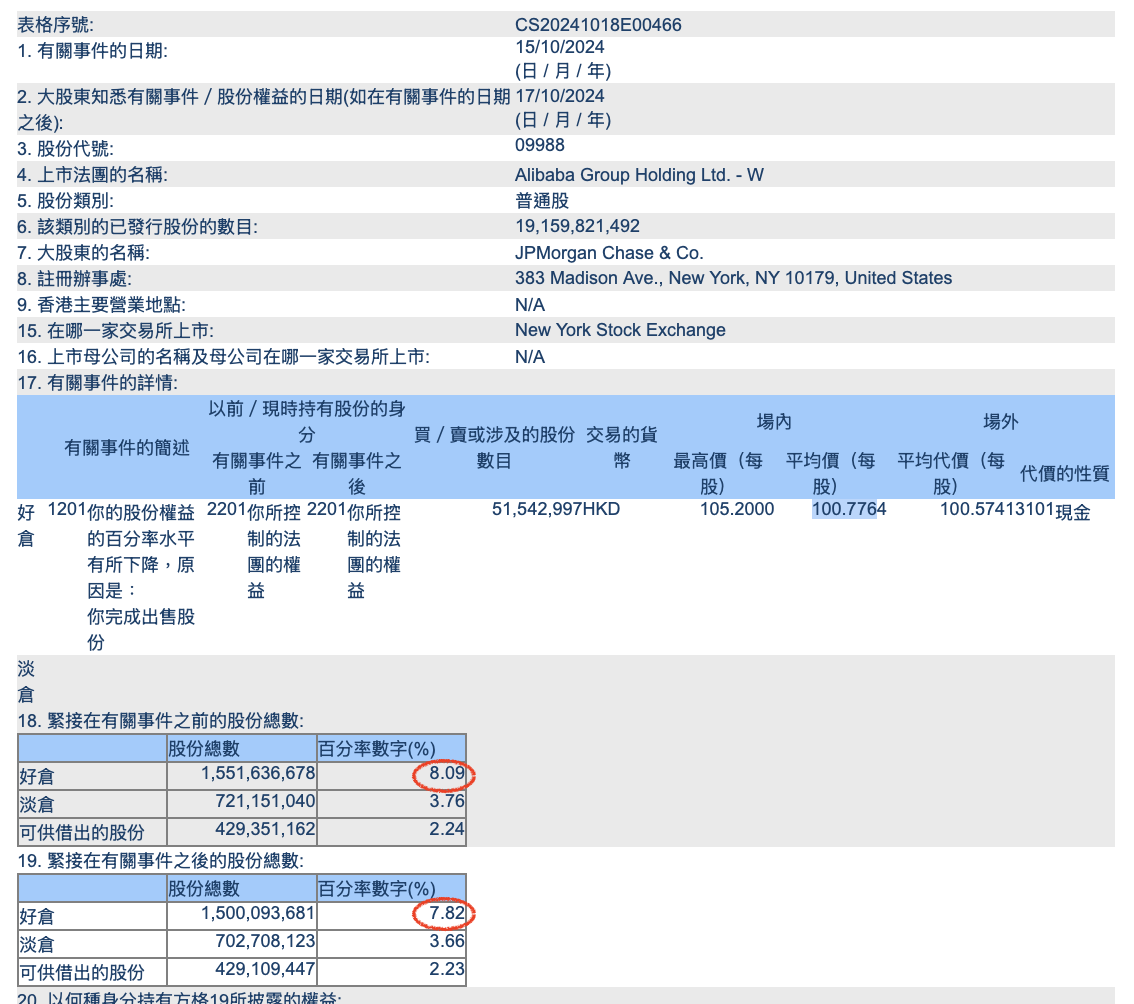Click the event date 15/10/2024
The width and height of the screenshot is (1134, 1004).
pyautogui.click(x=560, y=48)
